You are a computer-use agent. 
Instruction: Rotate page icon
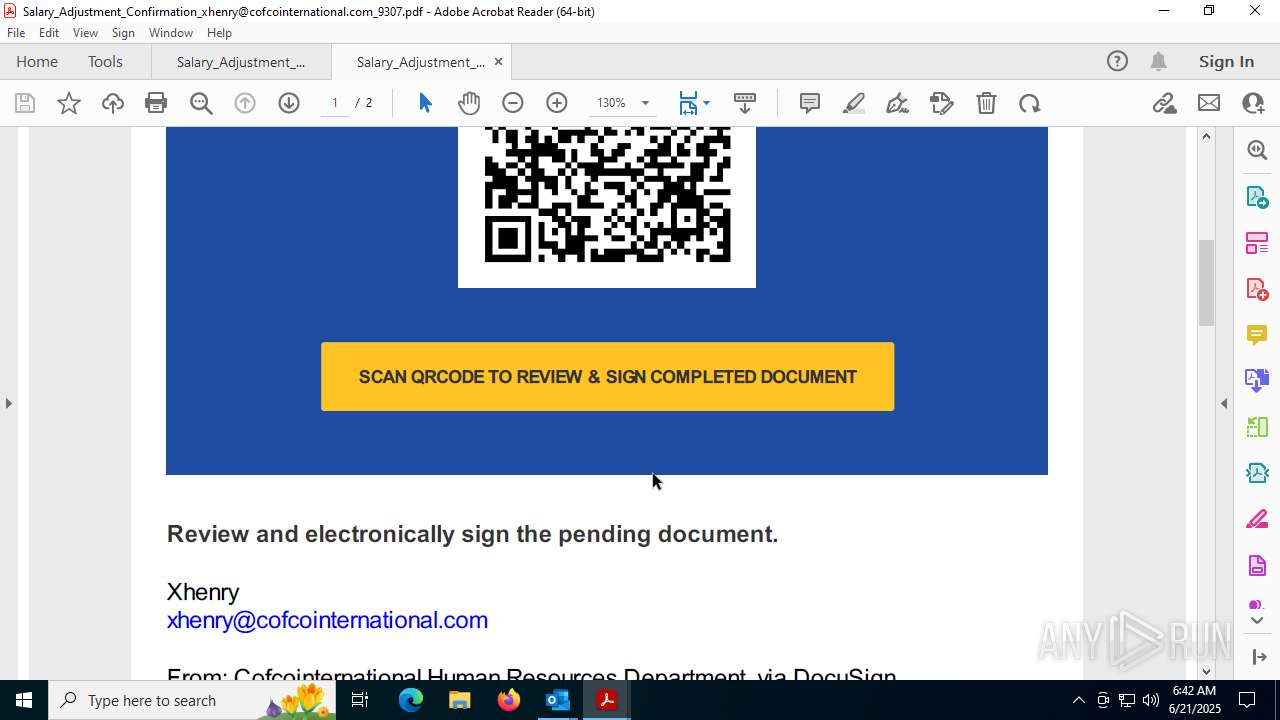[1030, 103]
